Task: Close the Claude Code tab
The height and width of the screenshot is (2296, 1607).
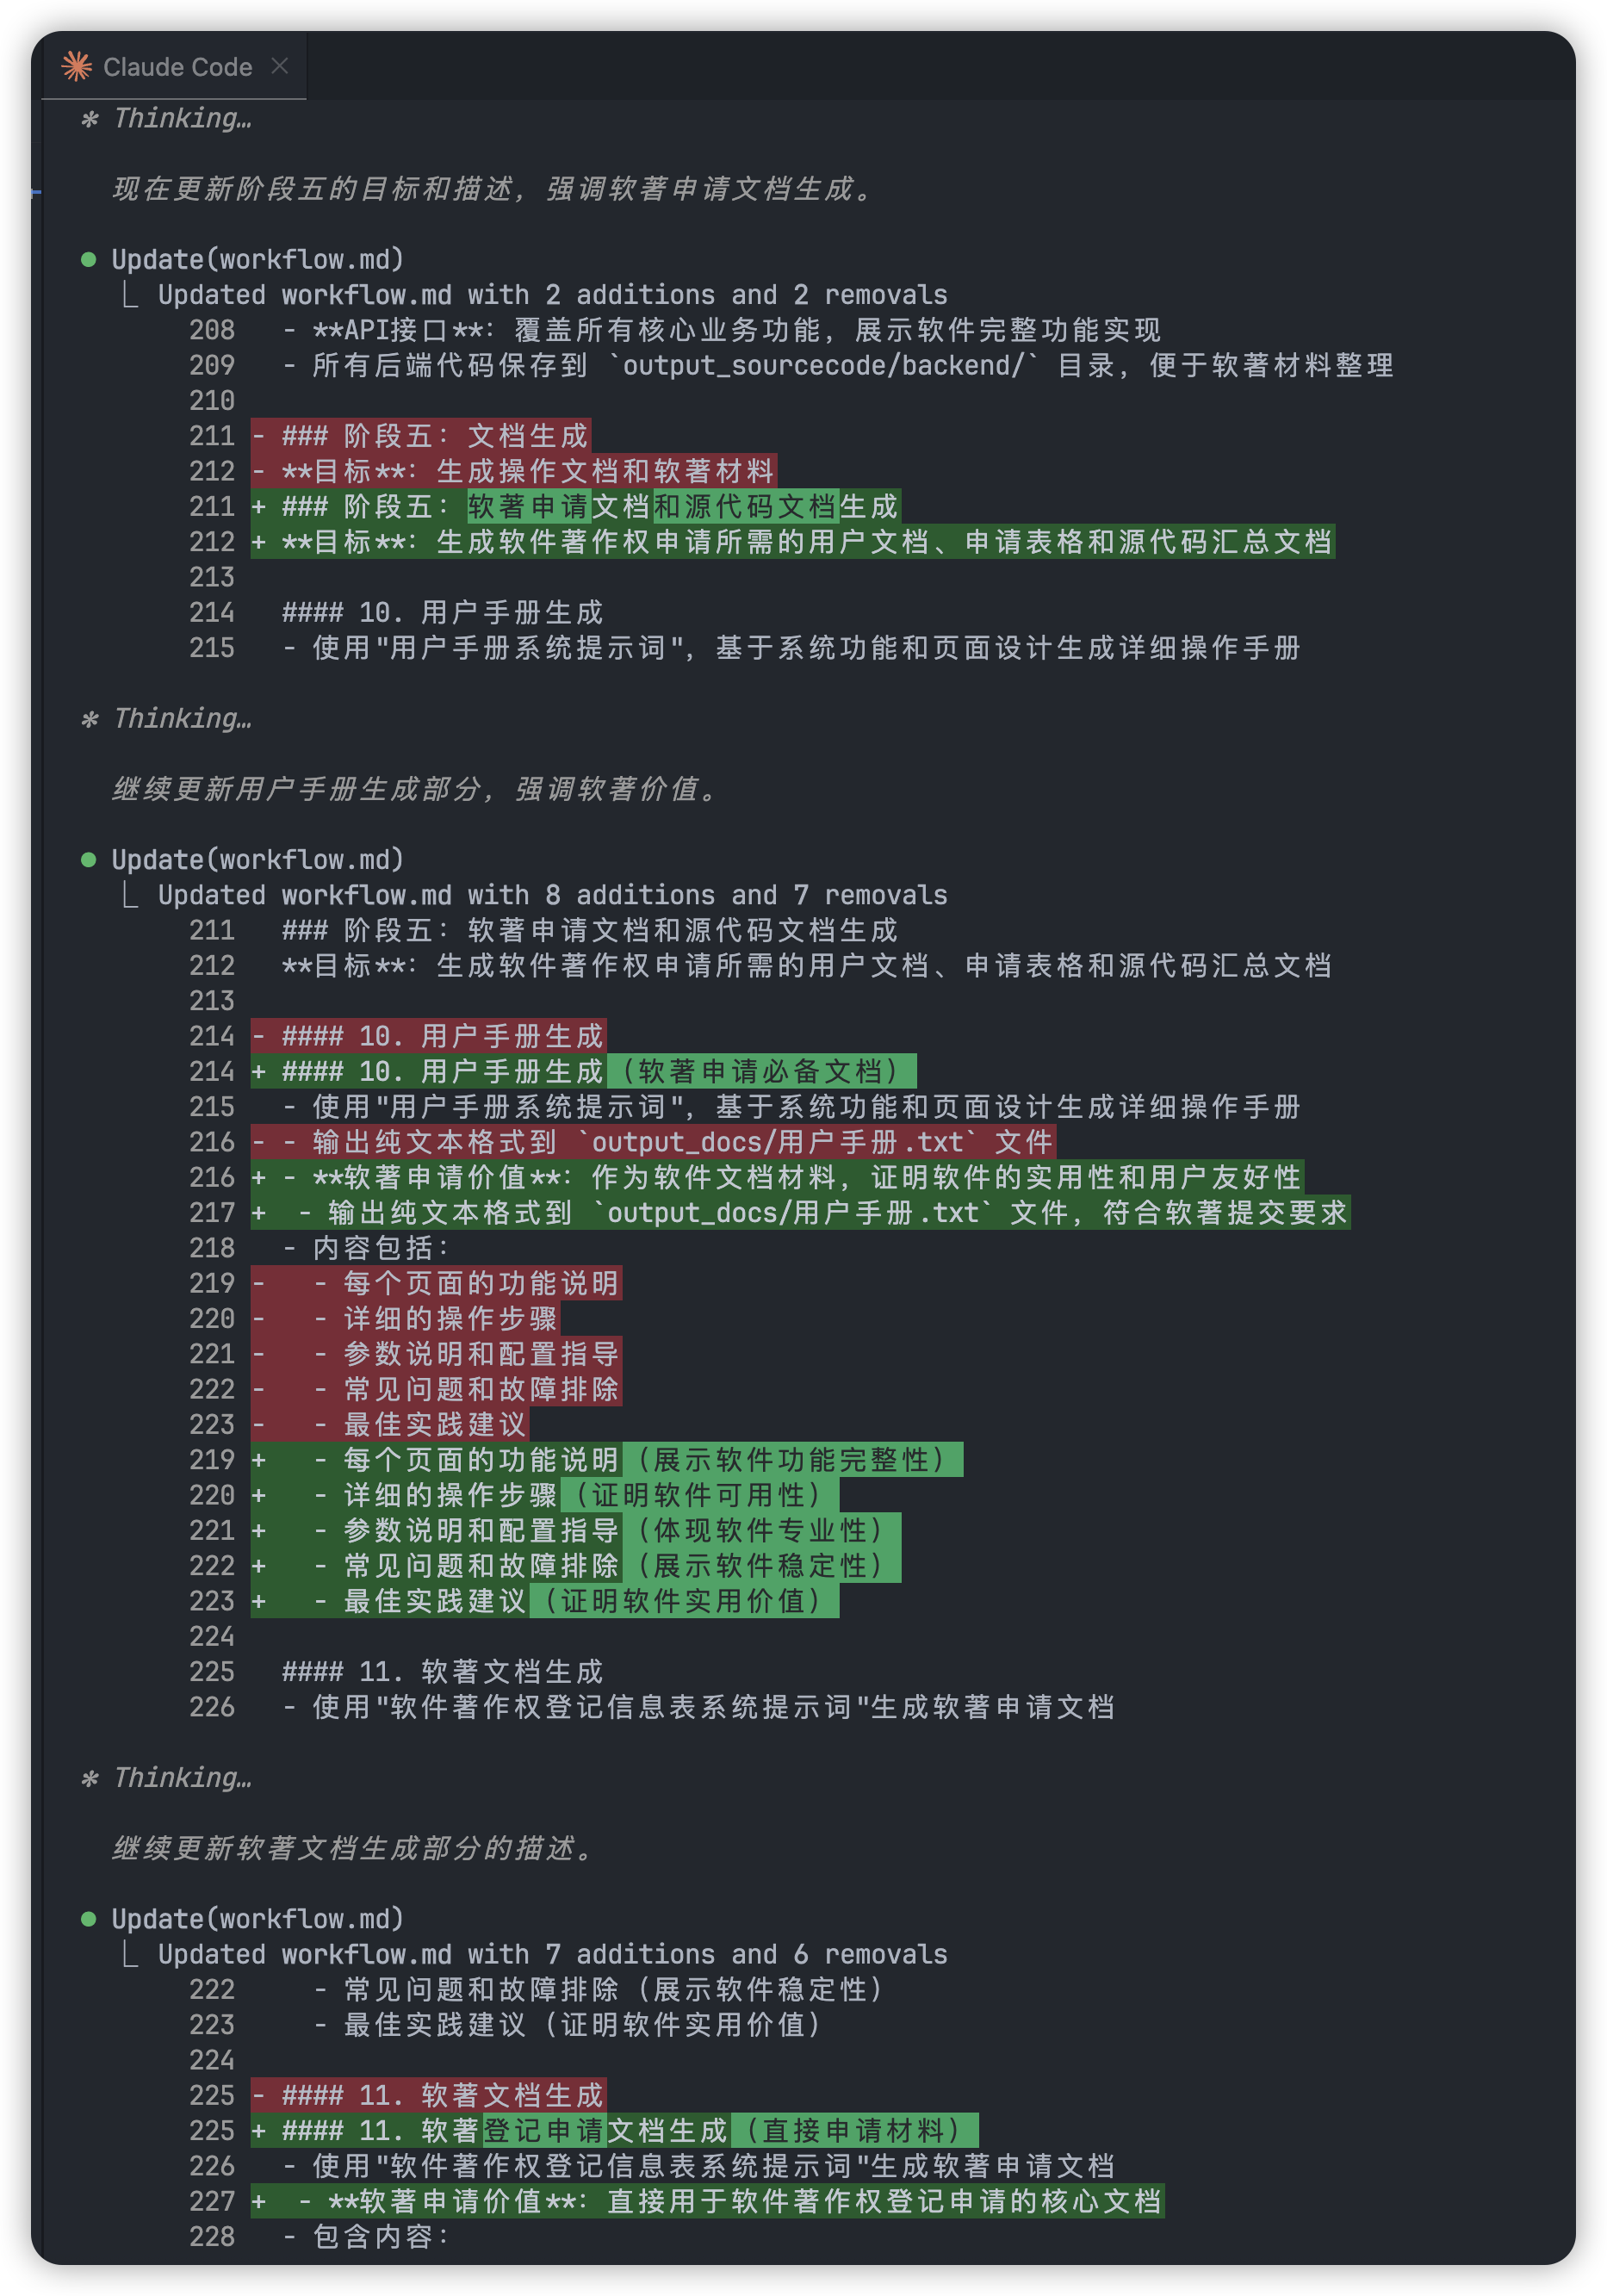Action: [x=280, y=66]
